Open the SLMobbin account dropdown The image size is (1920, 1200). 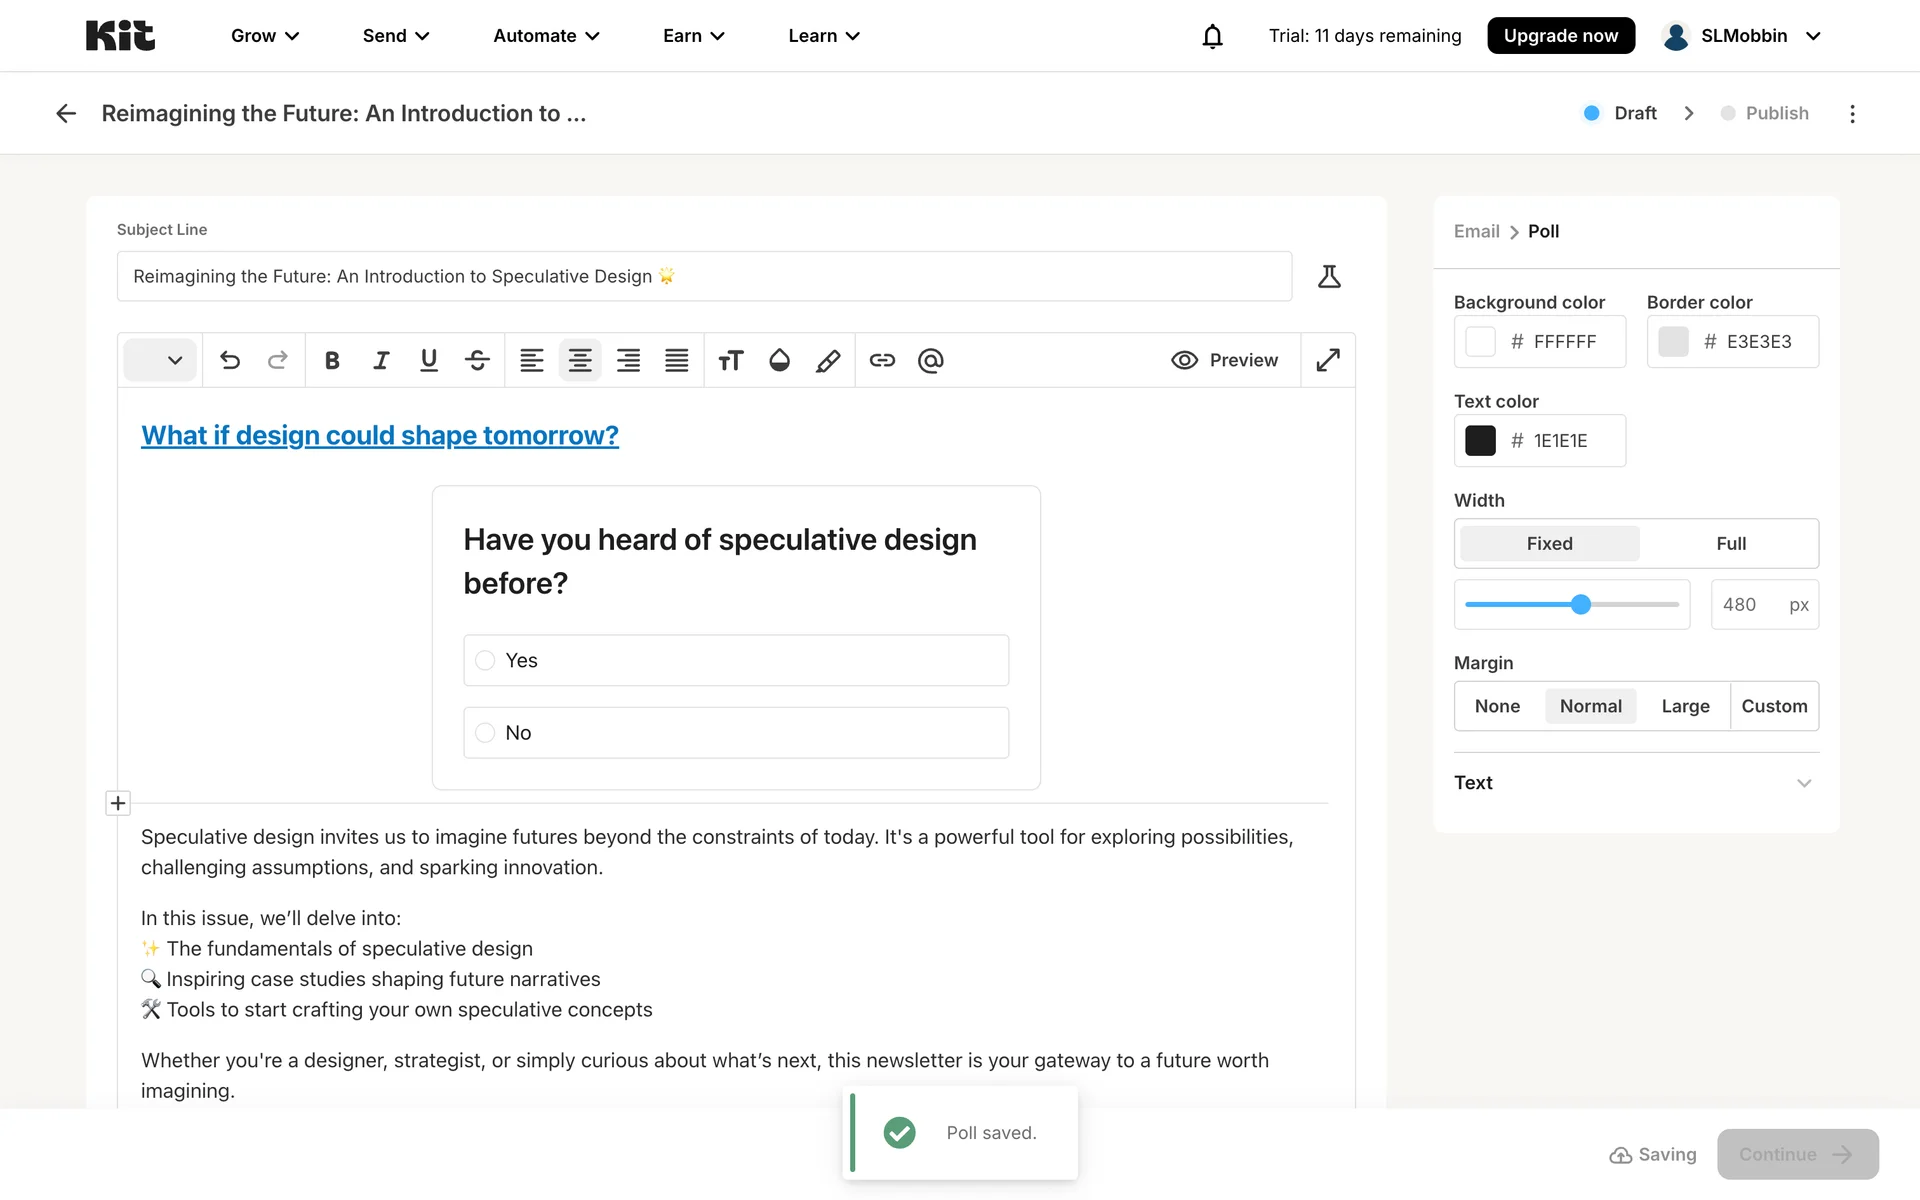1741,36
